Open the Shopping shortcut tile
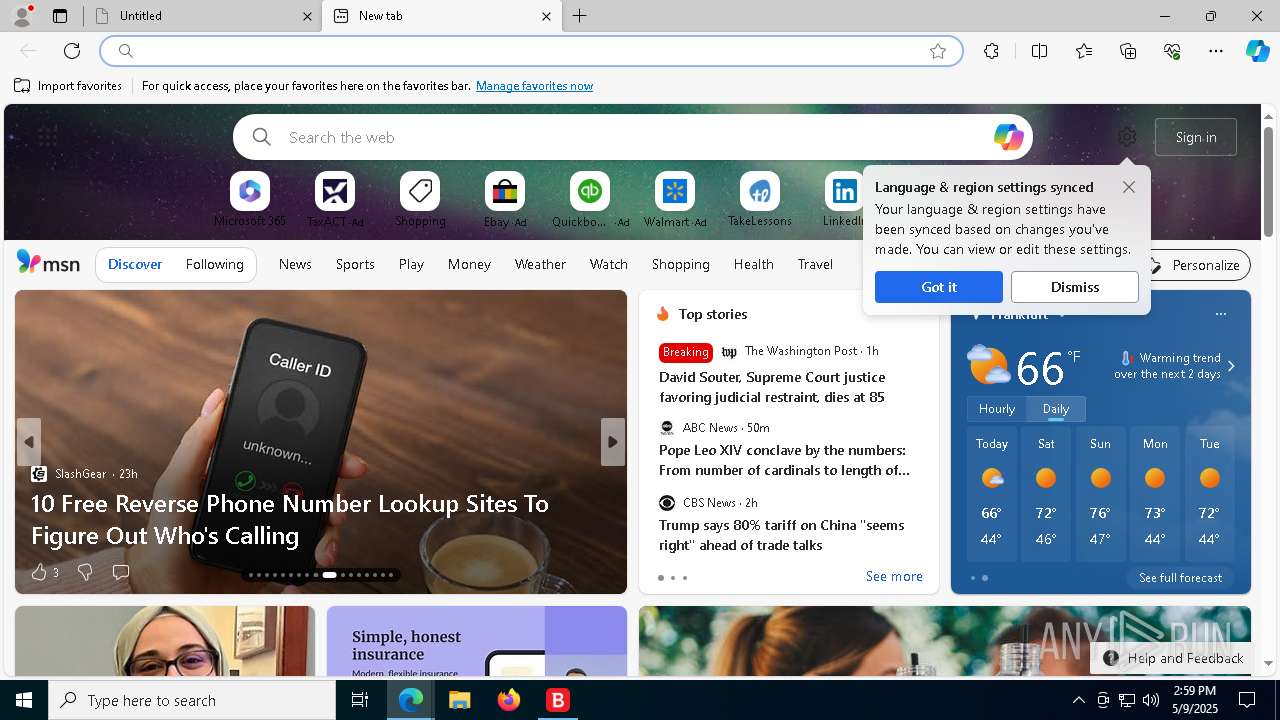 tap(420, 200)
